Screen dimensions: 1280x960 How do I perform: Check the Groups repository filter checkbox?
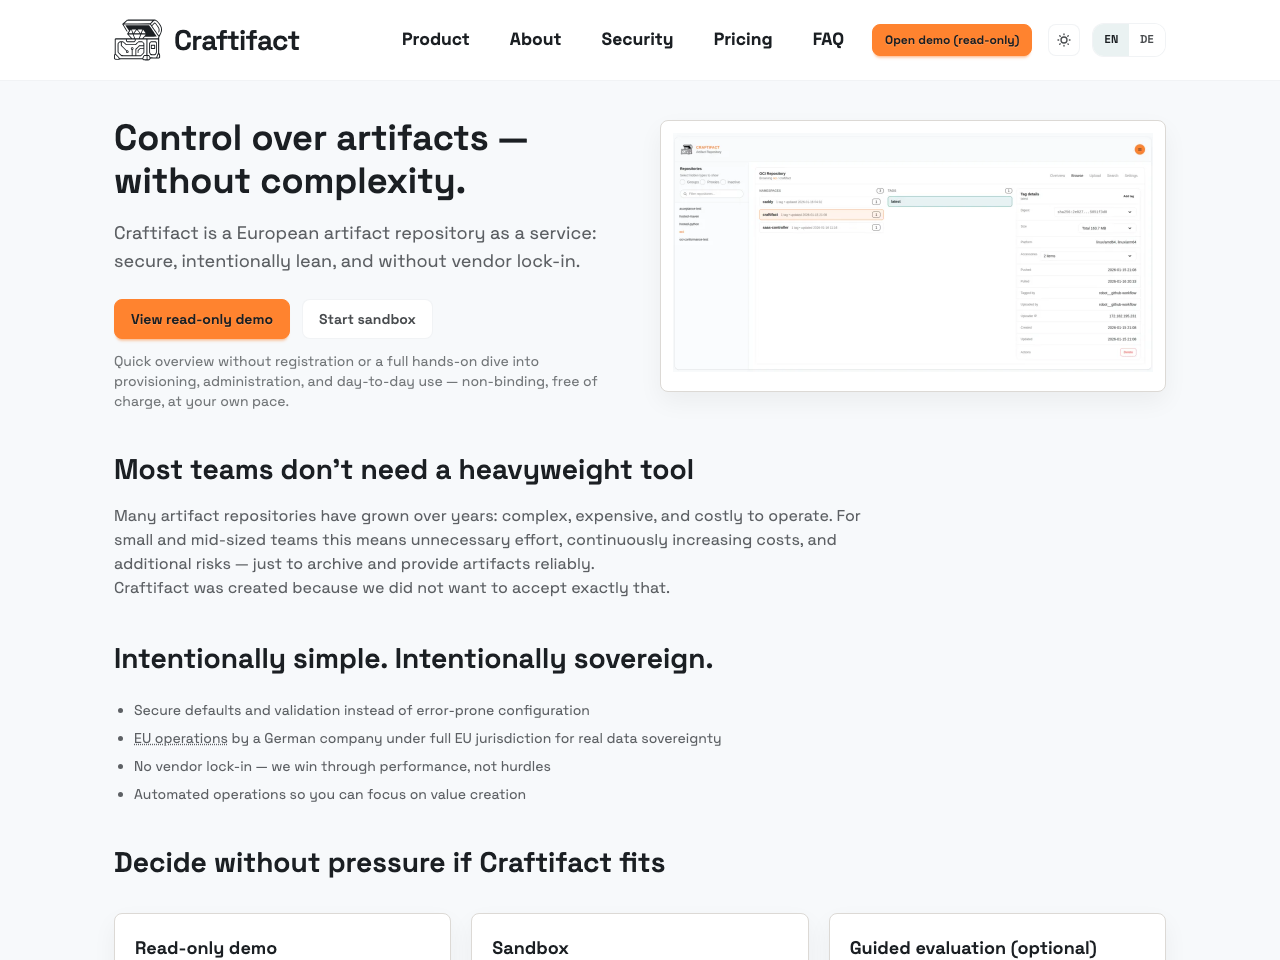[x=683, y=182]
